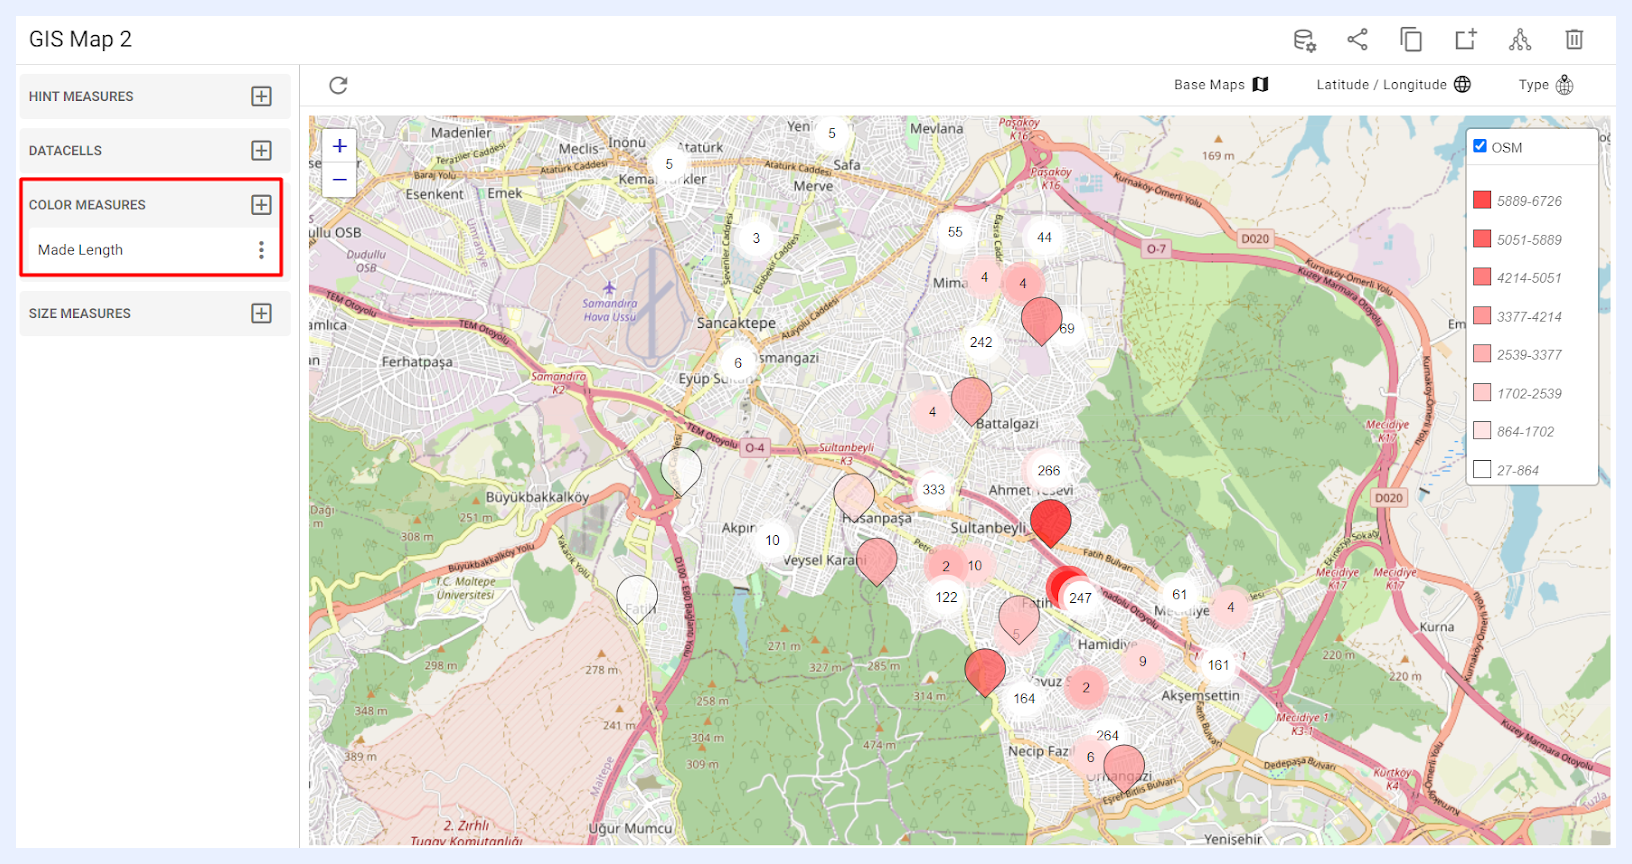1632x864 pixels.
Task: Click the duplicate copy icon
Action: [x=1411, y=39]
